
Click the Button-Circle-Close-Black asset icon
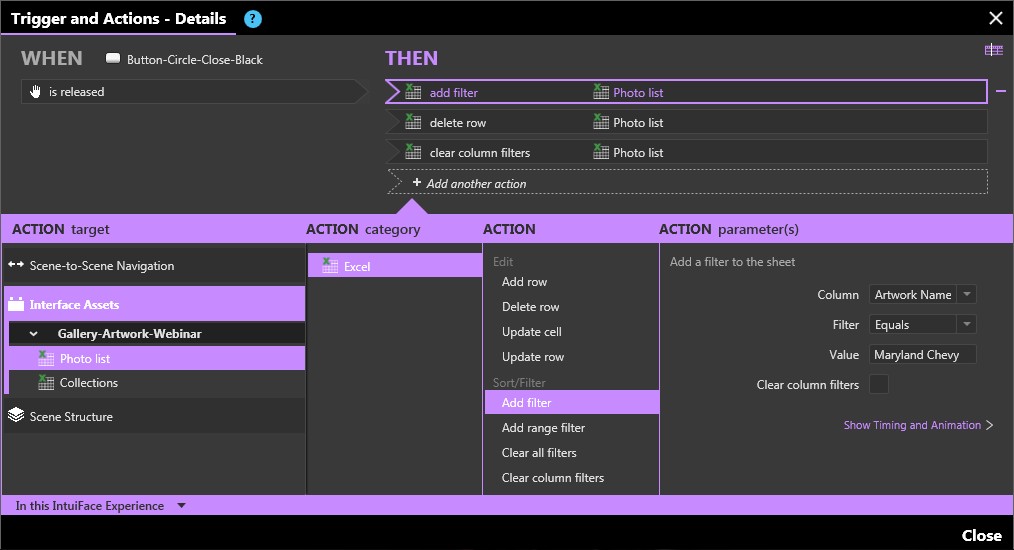113,59
